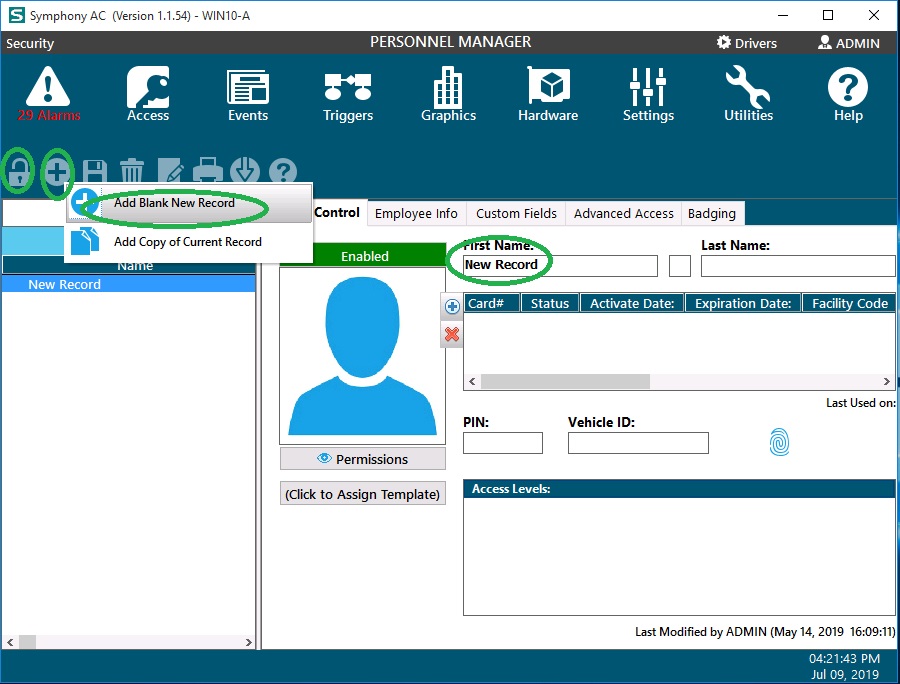Click the Last Name input field

point(798,266)
